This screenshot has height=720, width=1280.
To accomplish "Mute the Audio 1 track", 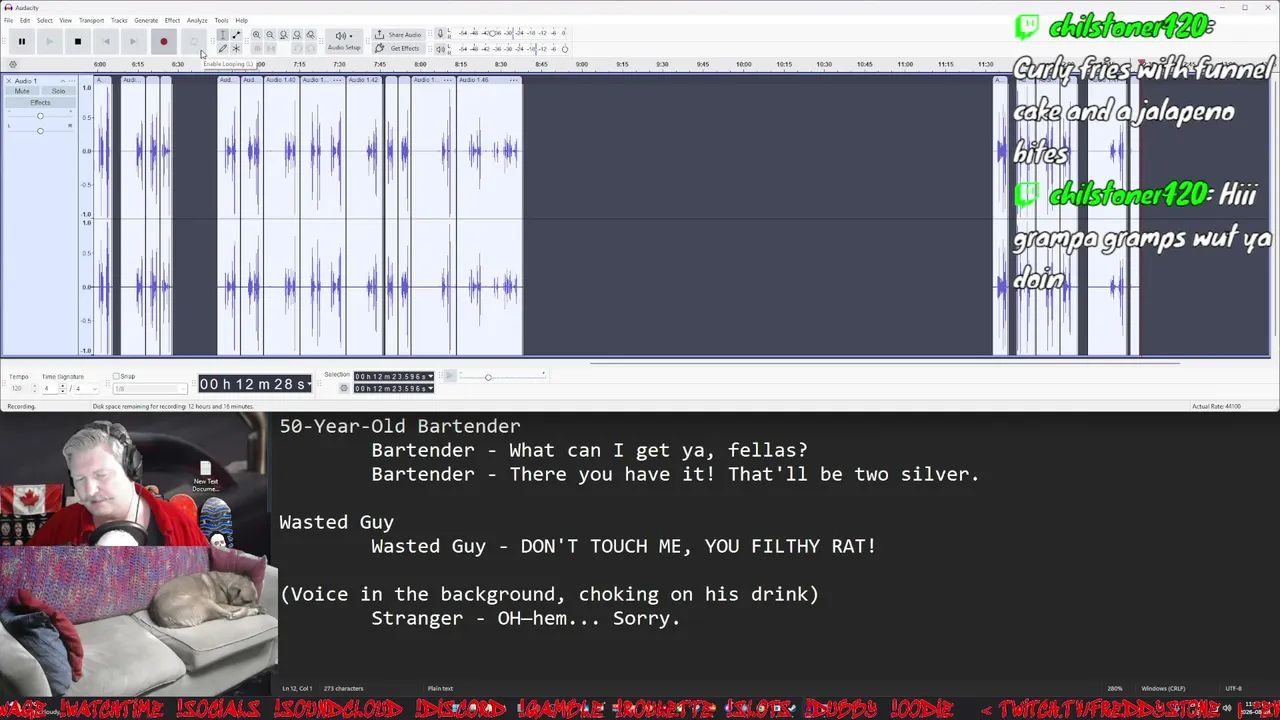I will [x=22, y=91].
